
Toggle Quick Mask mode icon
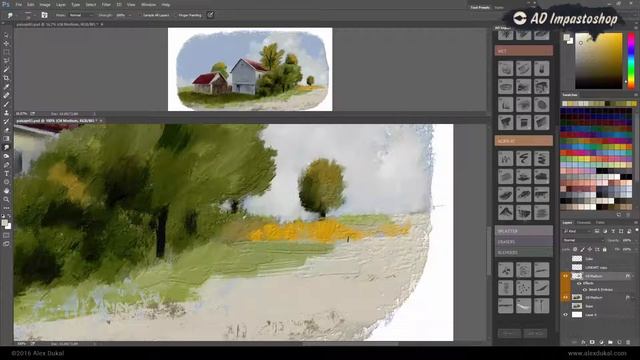pyautogui.click(x=6, y=235)
